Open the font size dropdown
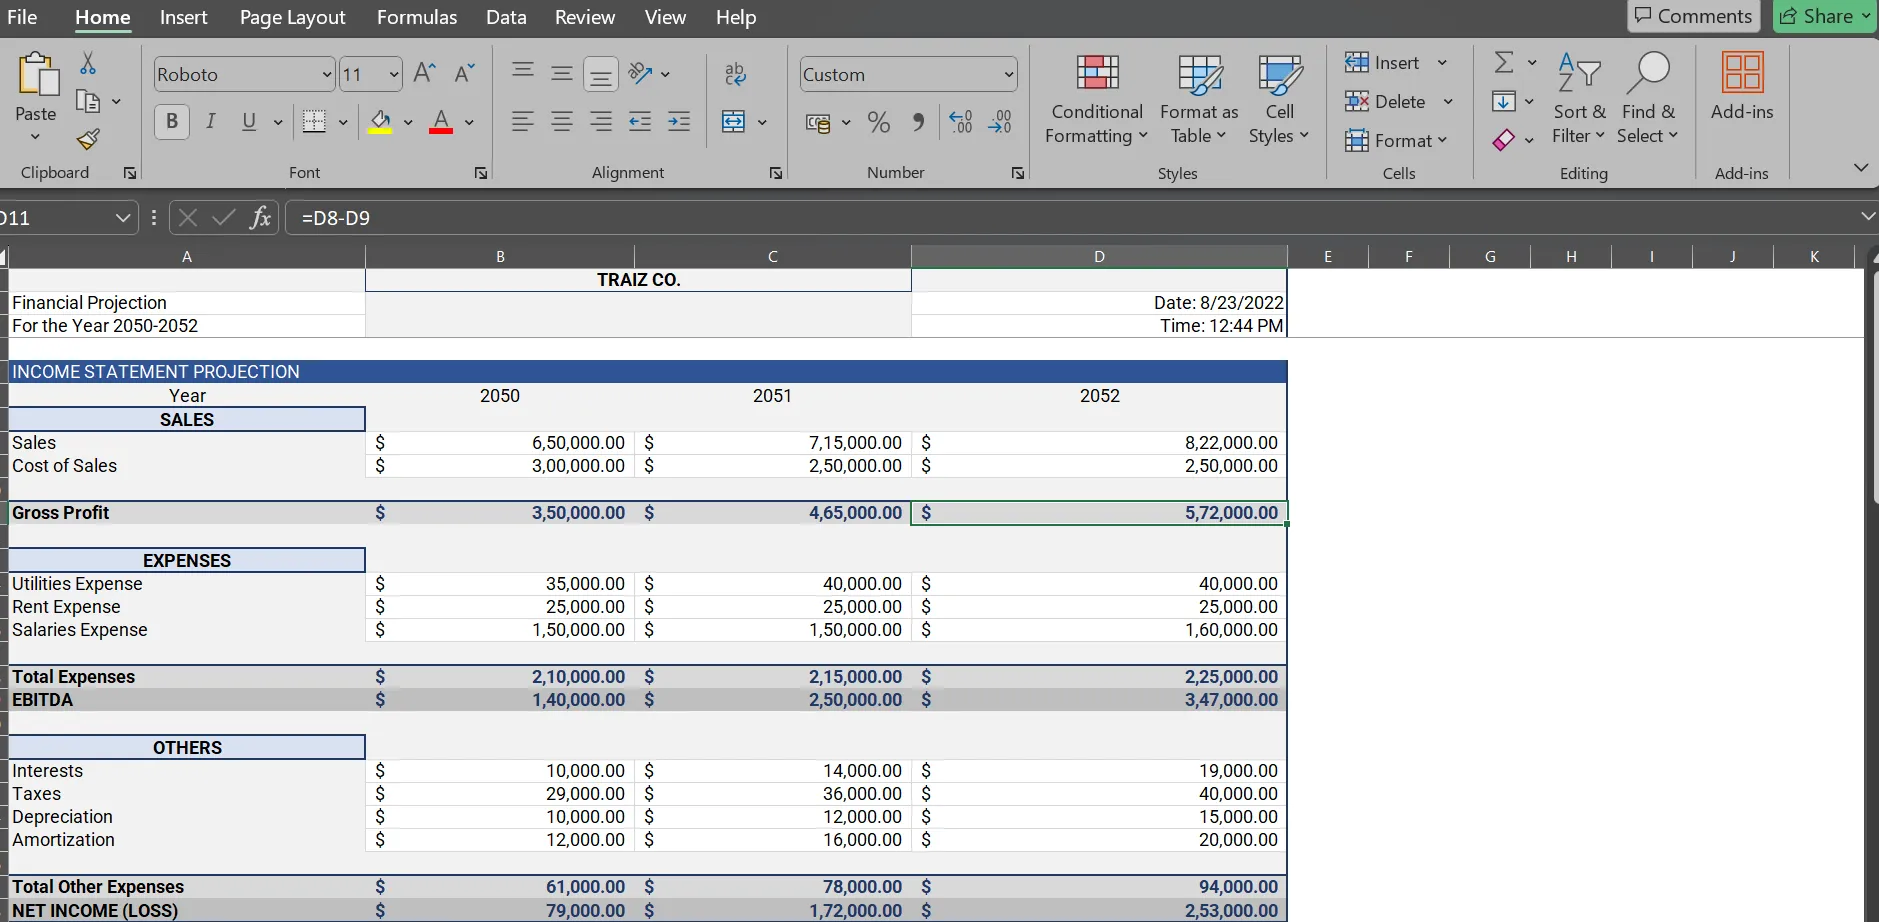The image size is (1879, 922). (x=394, y=74)
